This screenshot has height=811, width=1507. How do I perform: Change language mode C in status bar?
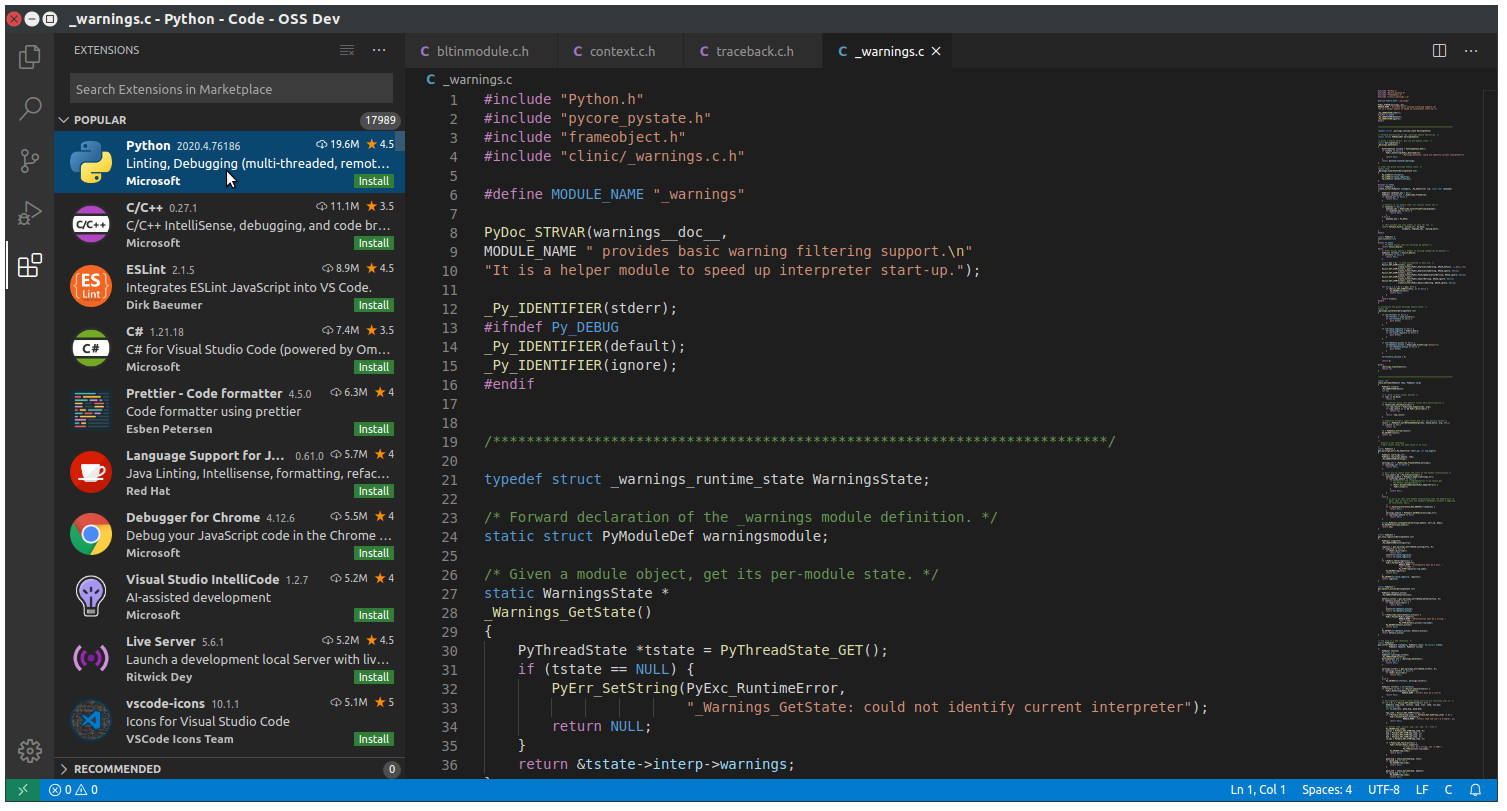[1448, 790]
